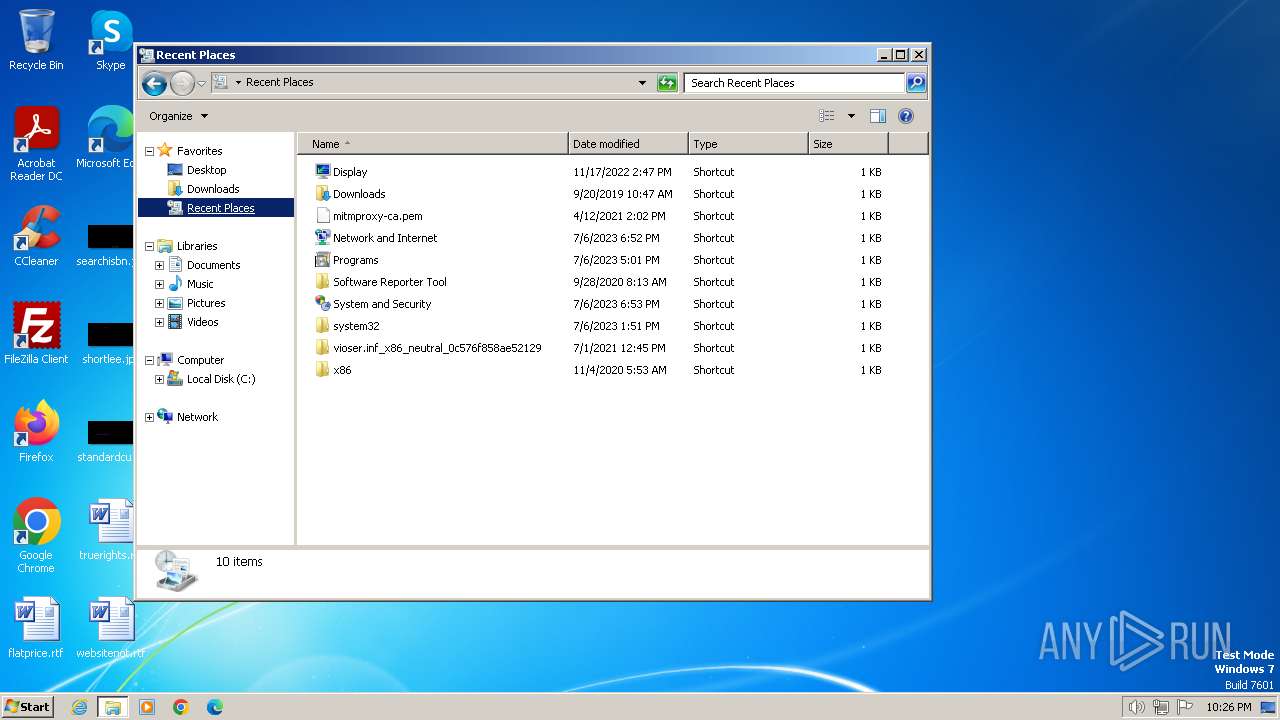Expand the Documents library node

point(159,265)
